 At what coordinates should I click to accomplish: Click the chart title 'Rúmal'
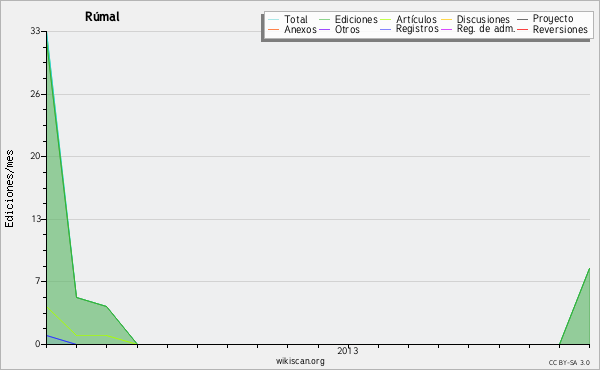click(102, 17)
